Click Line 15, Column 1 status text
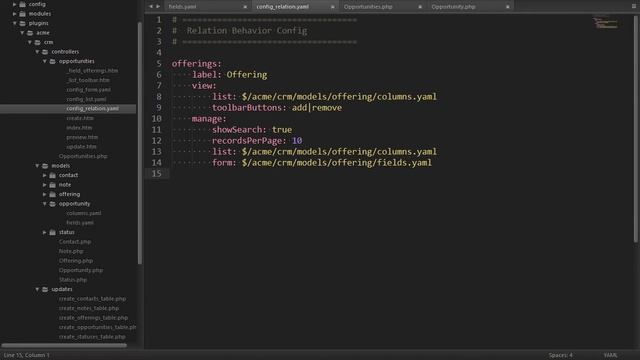 (27, 355)
